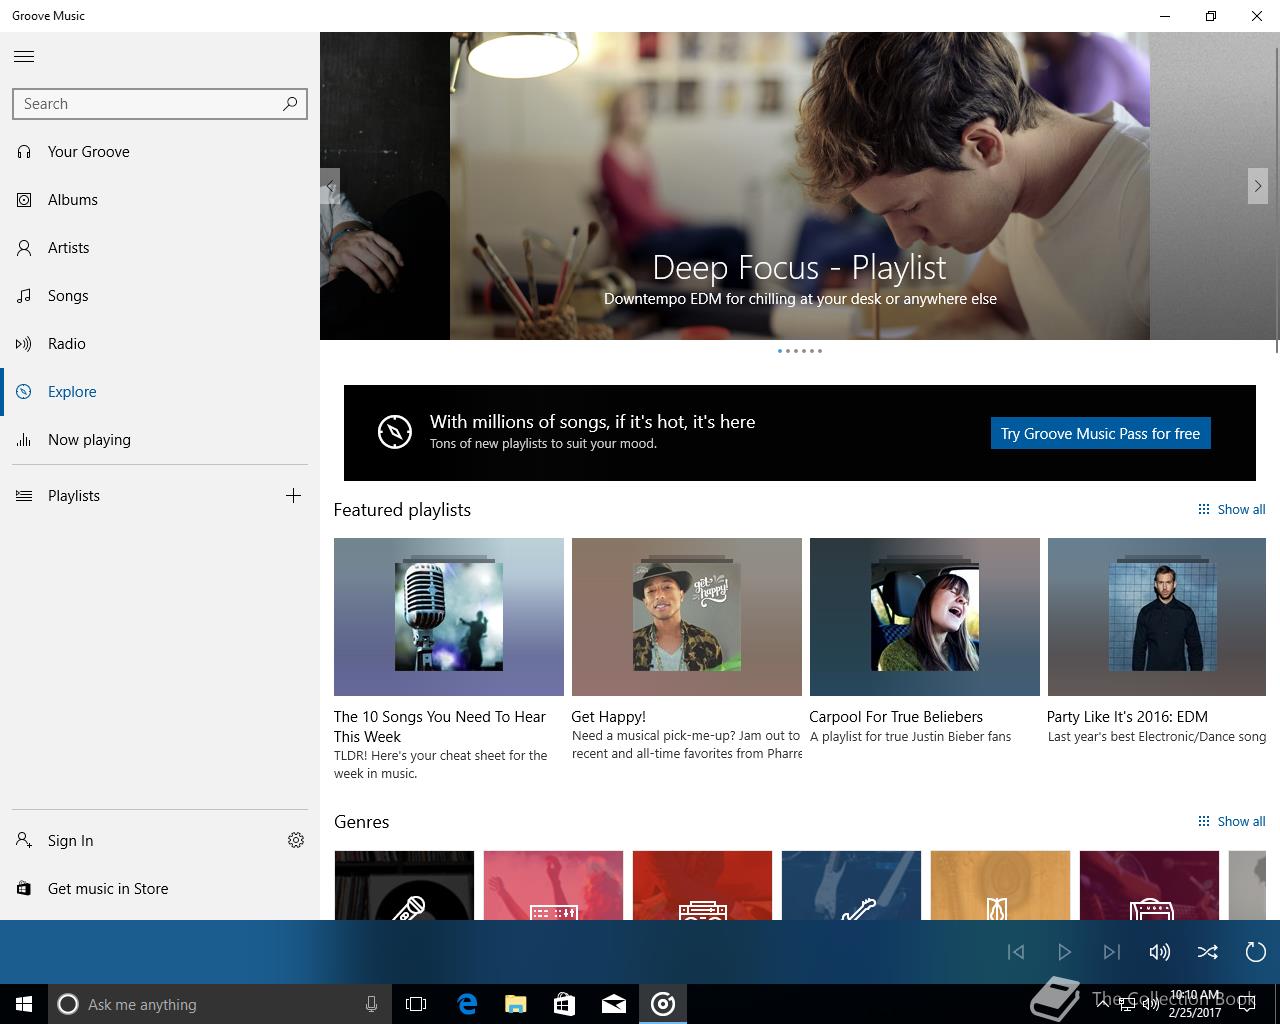1280x1024 pixels.
Task: Click Try Groove Music Pass for free
Action: tap(1100, 433)
